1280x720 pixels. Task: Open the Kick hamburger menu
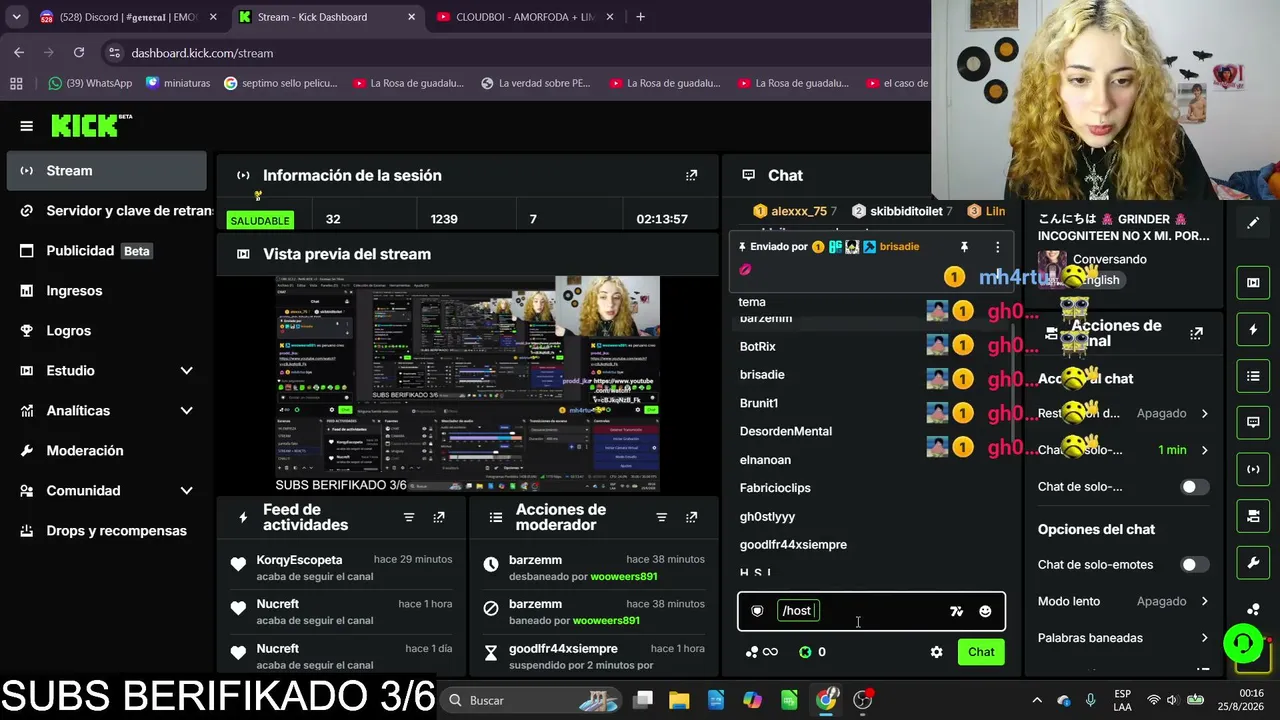26,126
